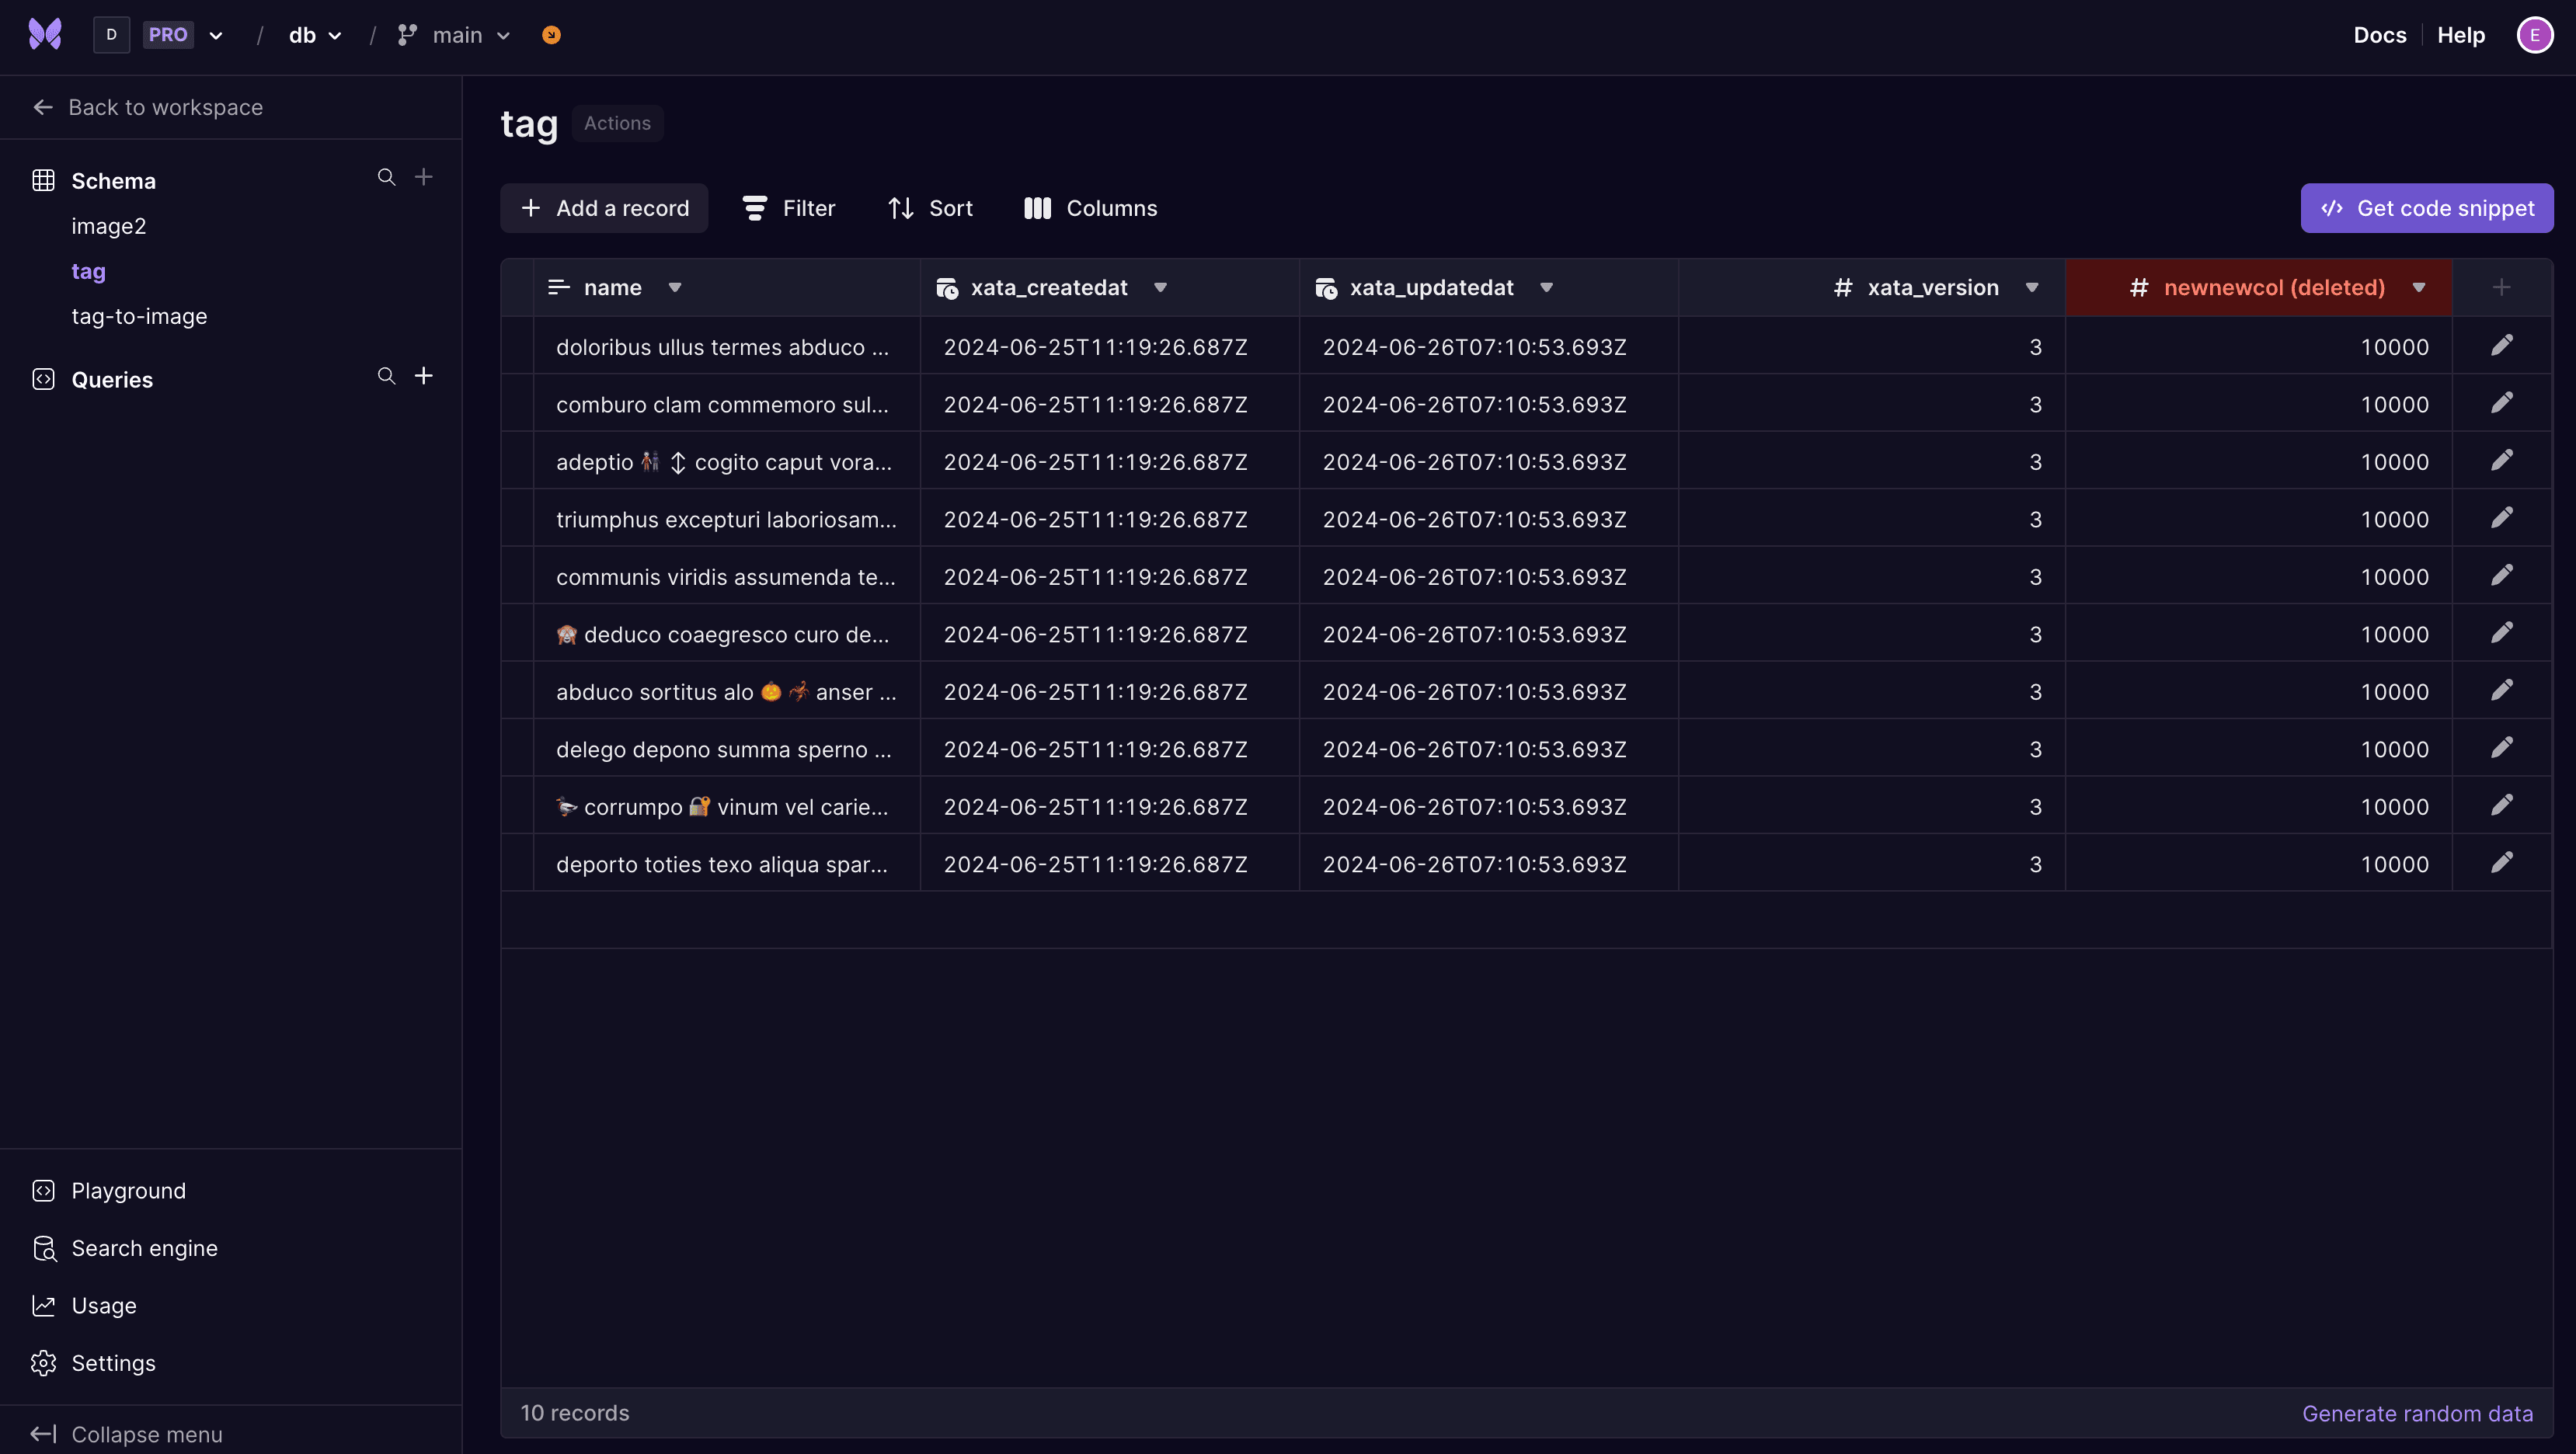The image size is (2576, 1454).
Task: Click the Queries section in sidebar
Action: [x=111, y=378]
